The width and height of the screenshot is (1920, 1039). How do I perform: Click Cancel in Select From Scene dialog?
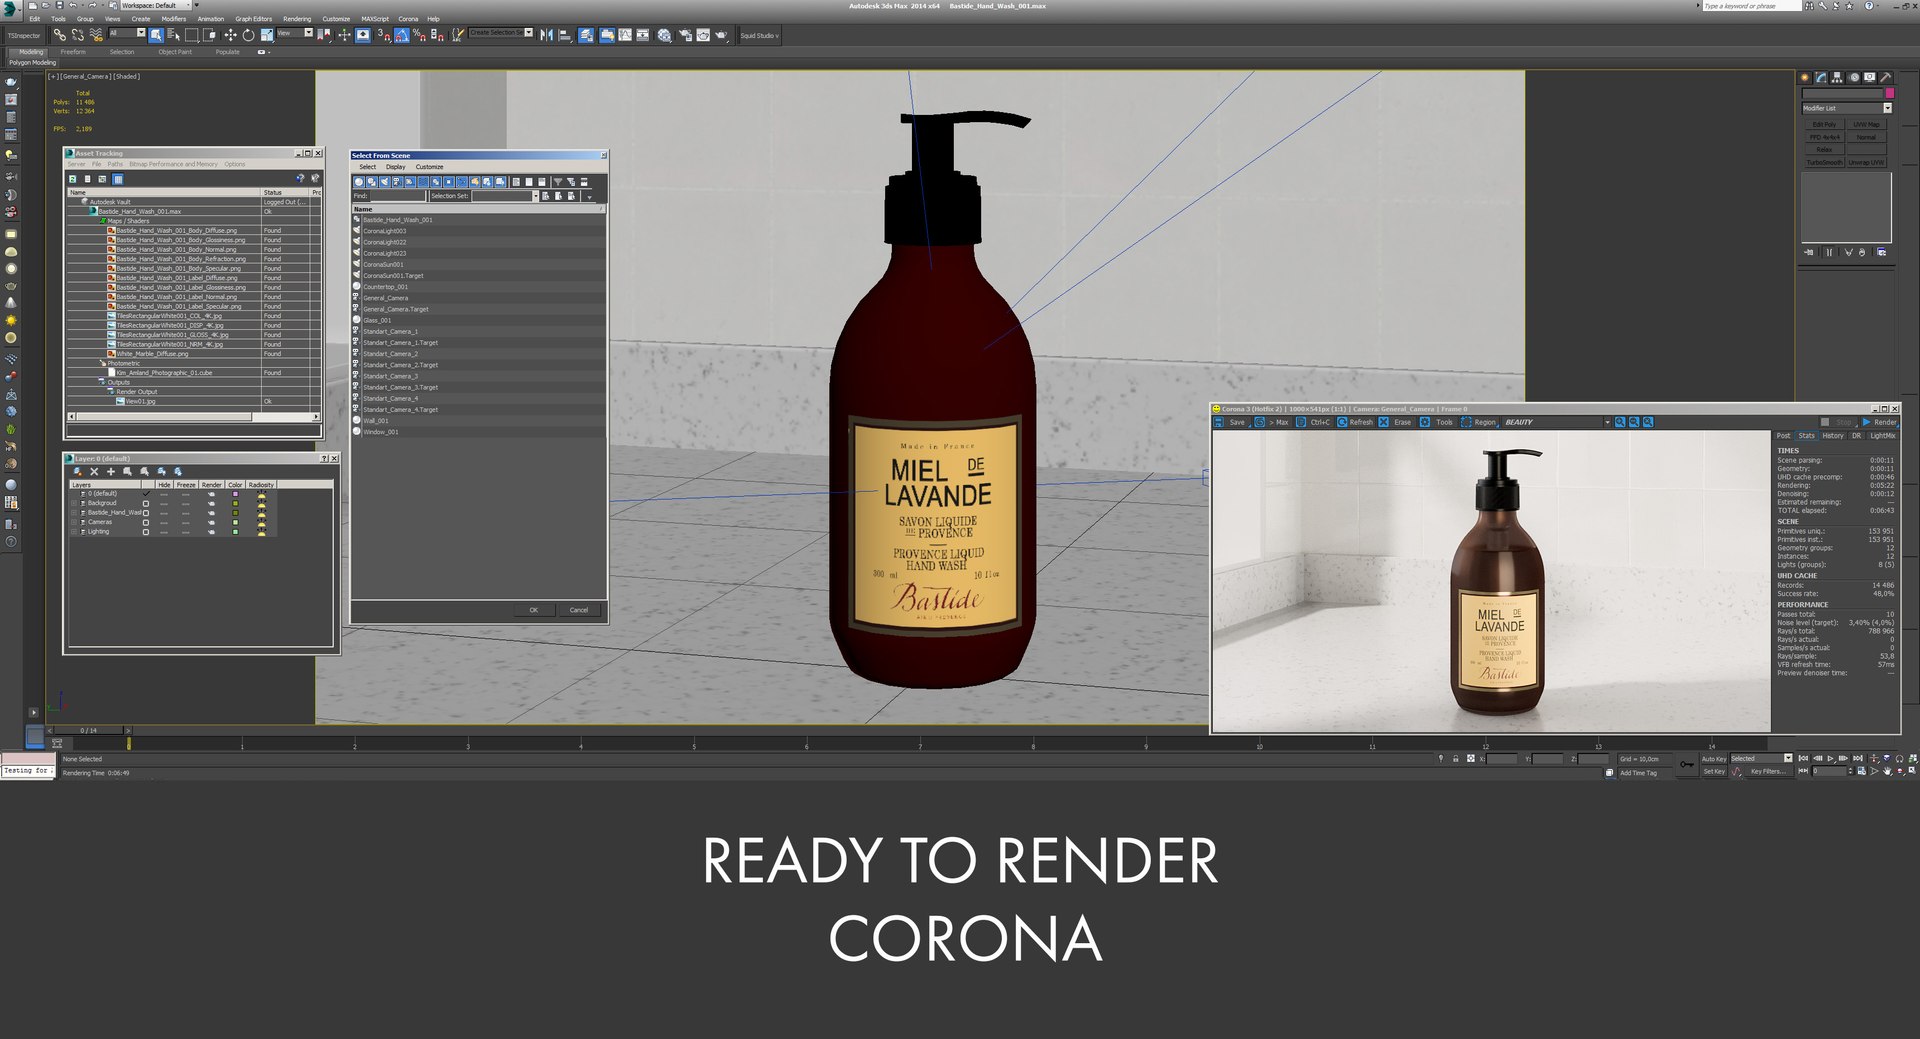coord(579,610)
